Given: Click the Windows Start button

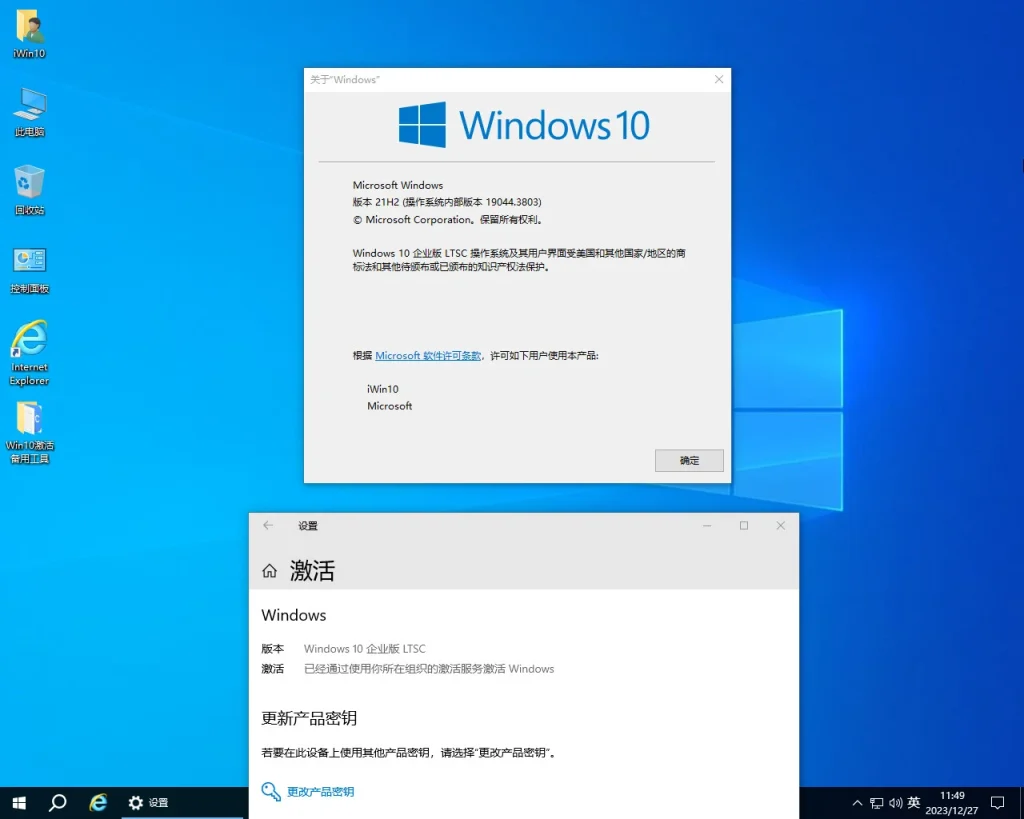Looking at the screenshot, I should (19, 803).
